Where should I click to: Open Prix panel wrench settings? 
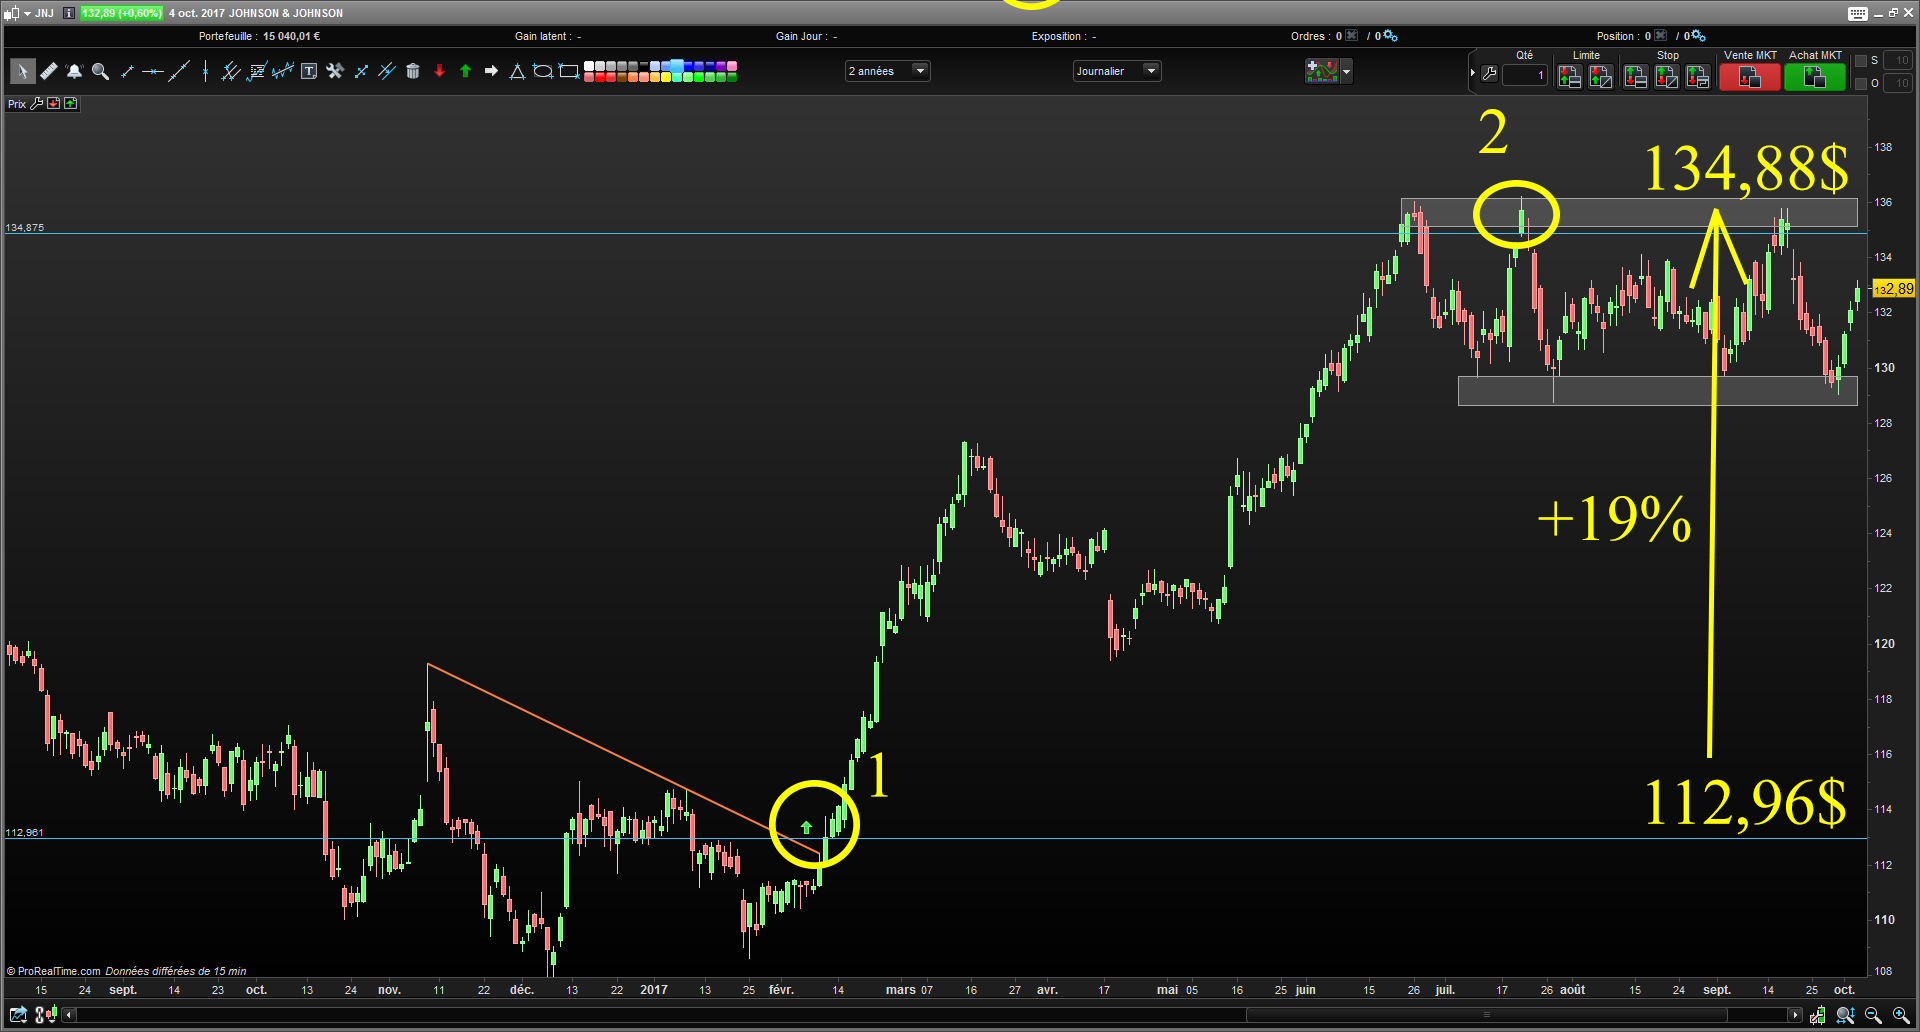[x=36, y=104]
